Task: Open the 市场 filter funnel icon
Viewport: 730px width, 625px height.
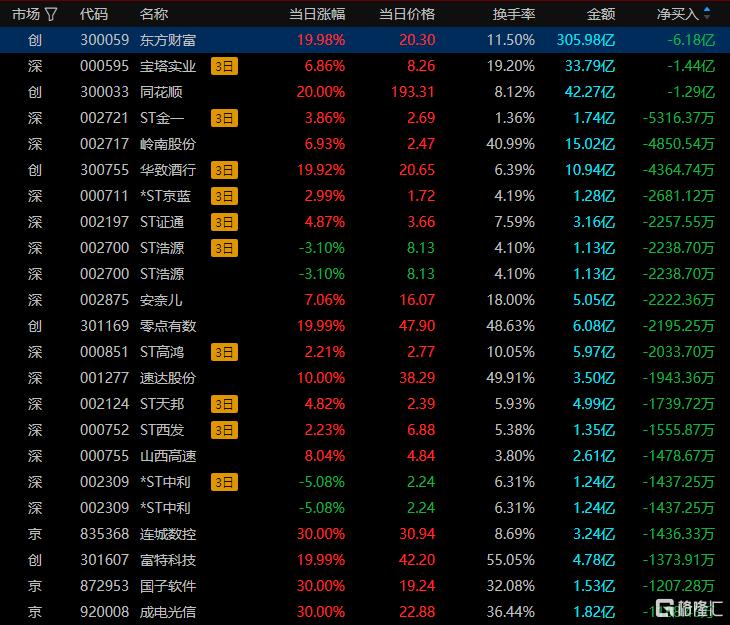Action: (x=51, y=14)
